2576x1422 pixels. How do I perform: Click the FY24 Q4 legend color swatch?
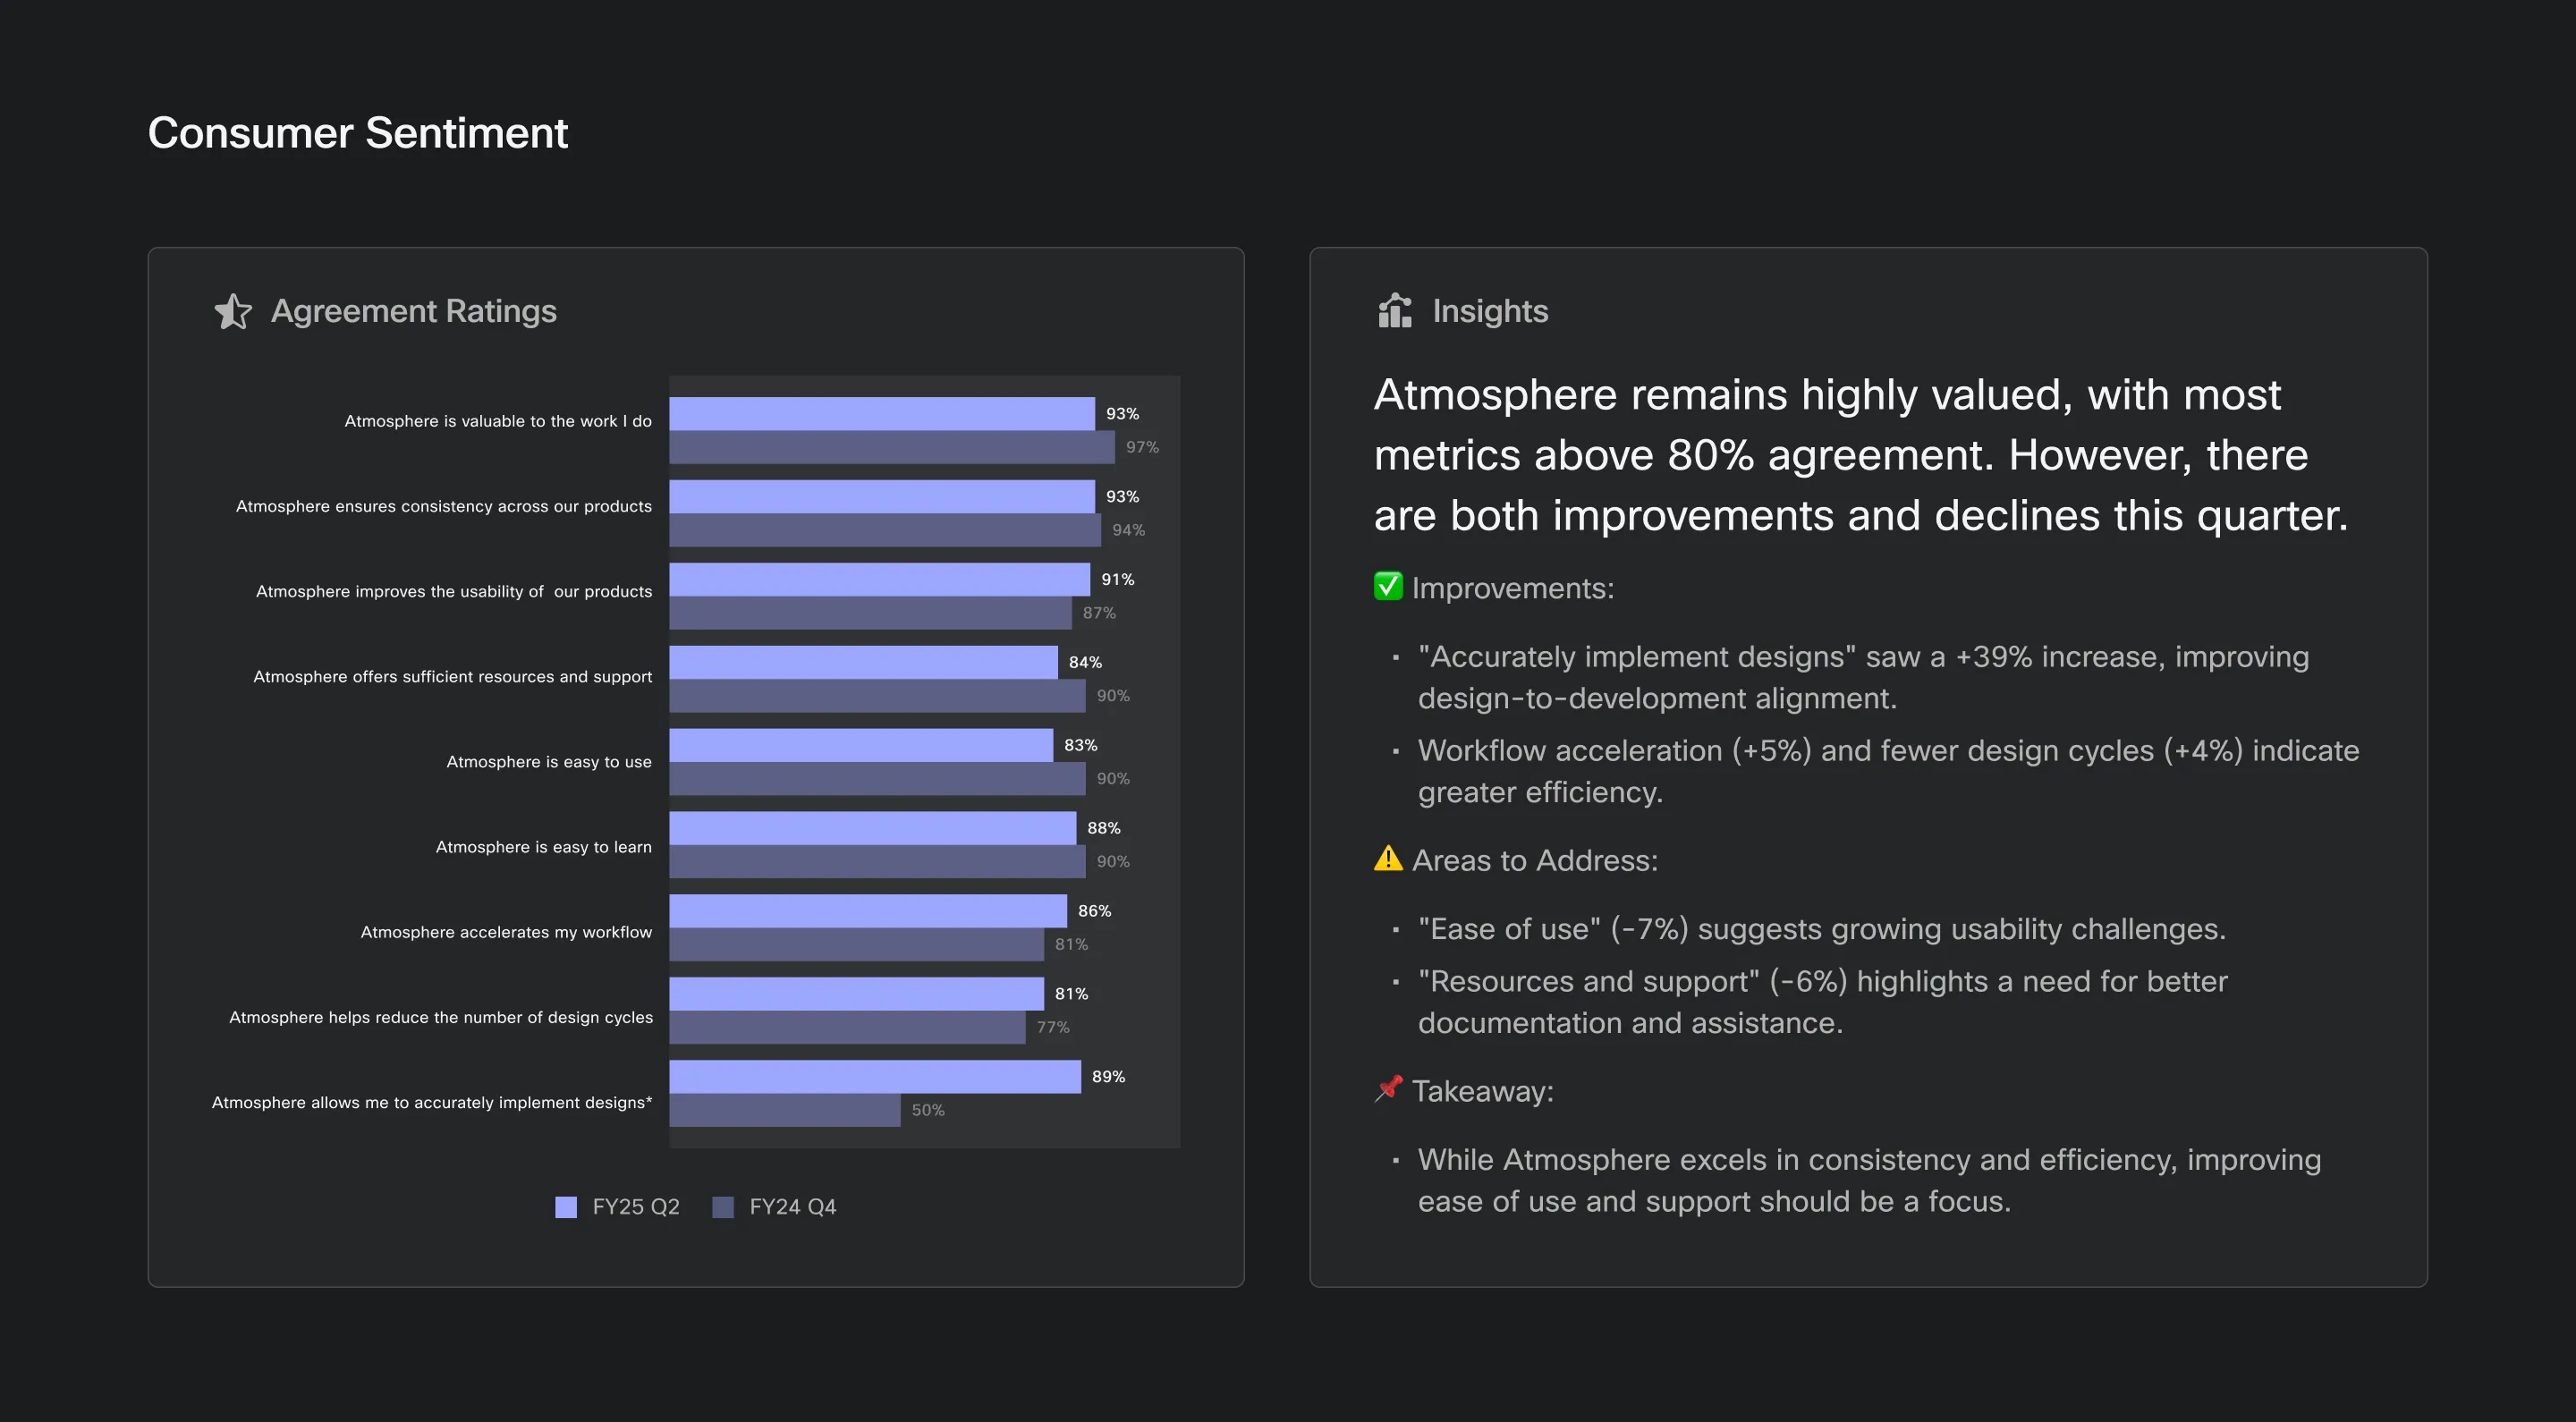pyautogui.click(x=723, y=1207)
